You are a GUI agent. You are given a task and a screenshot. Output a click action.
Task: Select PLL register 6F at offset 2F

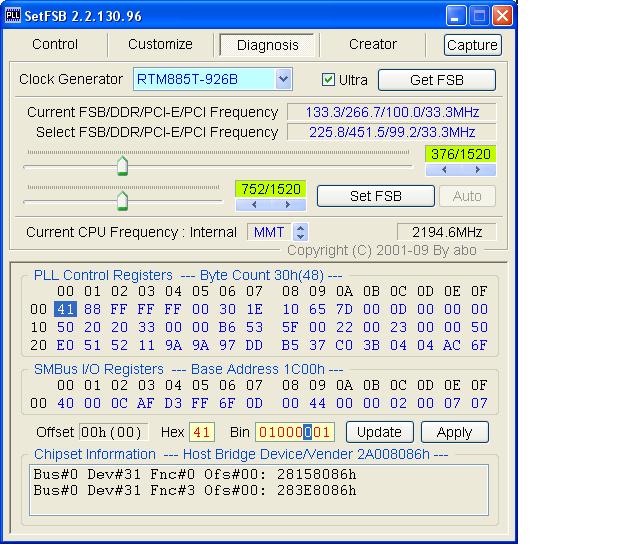pyautogui.click(x=479, y=345)
